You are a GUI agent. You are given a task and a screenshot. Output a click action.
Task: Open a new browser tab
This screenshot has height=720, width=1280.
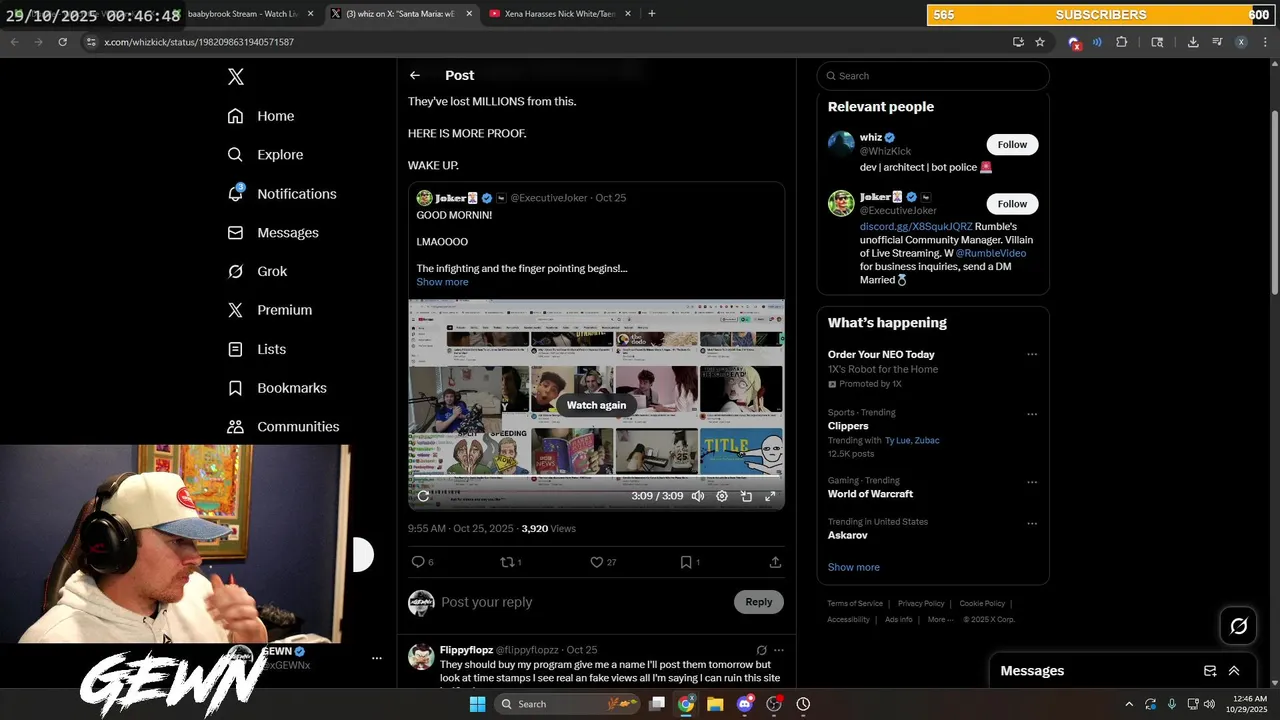click(x=652, y=14)
